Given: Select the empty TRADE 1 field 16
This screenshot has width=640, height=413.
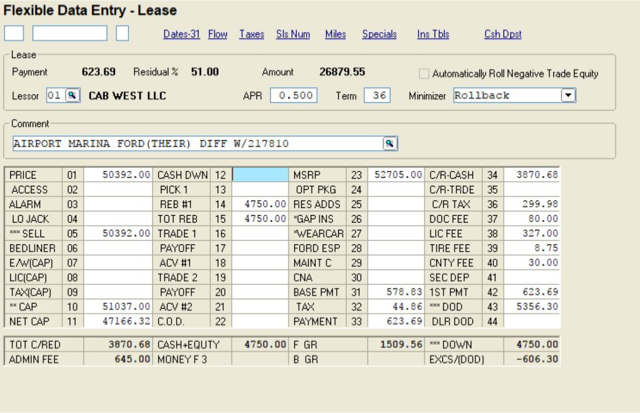Looking at the screenshot, I should [x=260, y=233].
